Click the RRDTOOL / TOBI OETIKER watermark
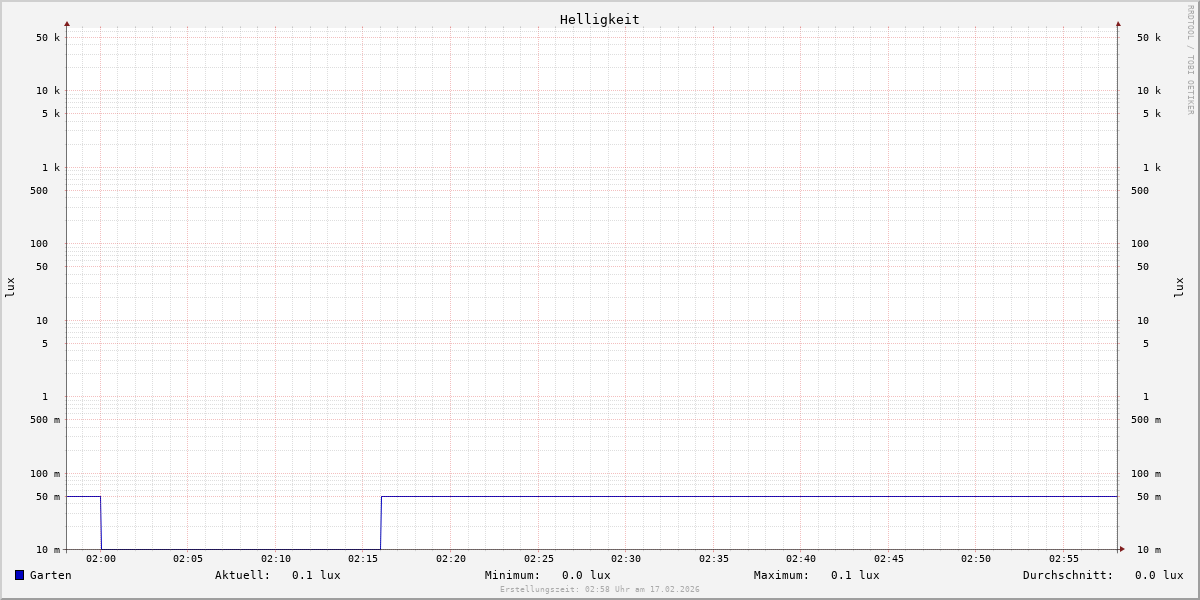Viewport: 1200px width, 600px height. coord(1190,60)
